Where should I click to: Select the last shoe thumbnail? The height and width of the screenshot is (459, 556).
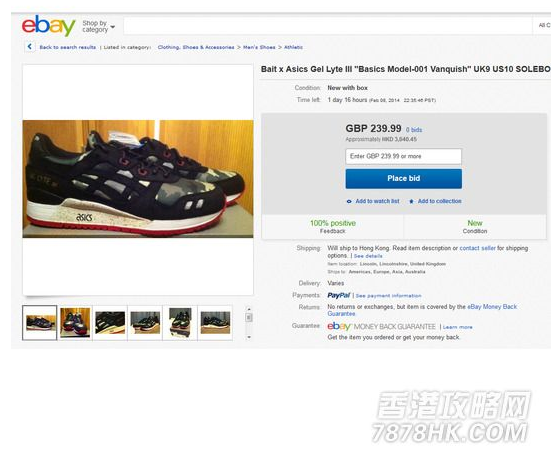(x=215, y=322)
